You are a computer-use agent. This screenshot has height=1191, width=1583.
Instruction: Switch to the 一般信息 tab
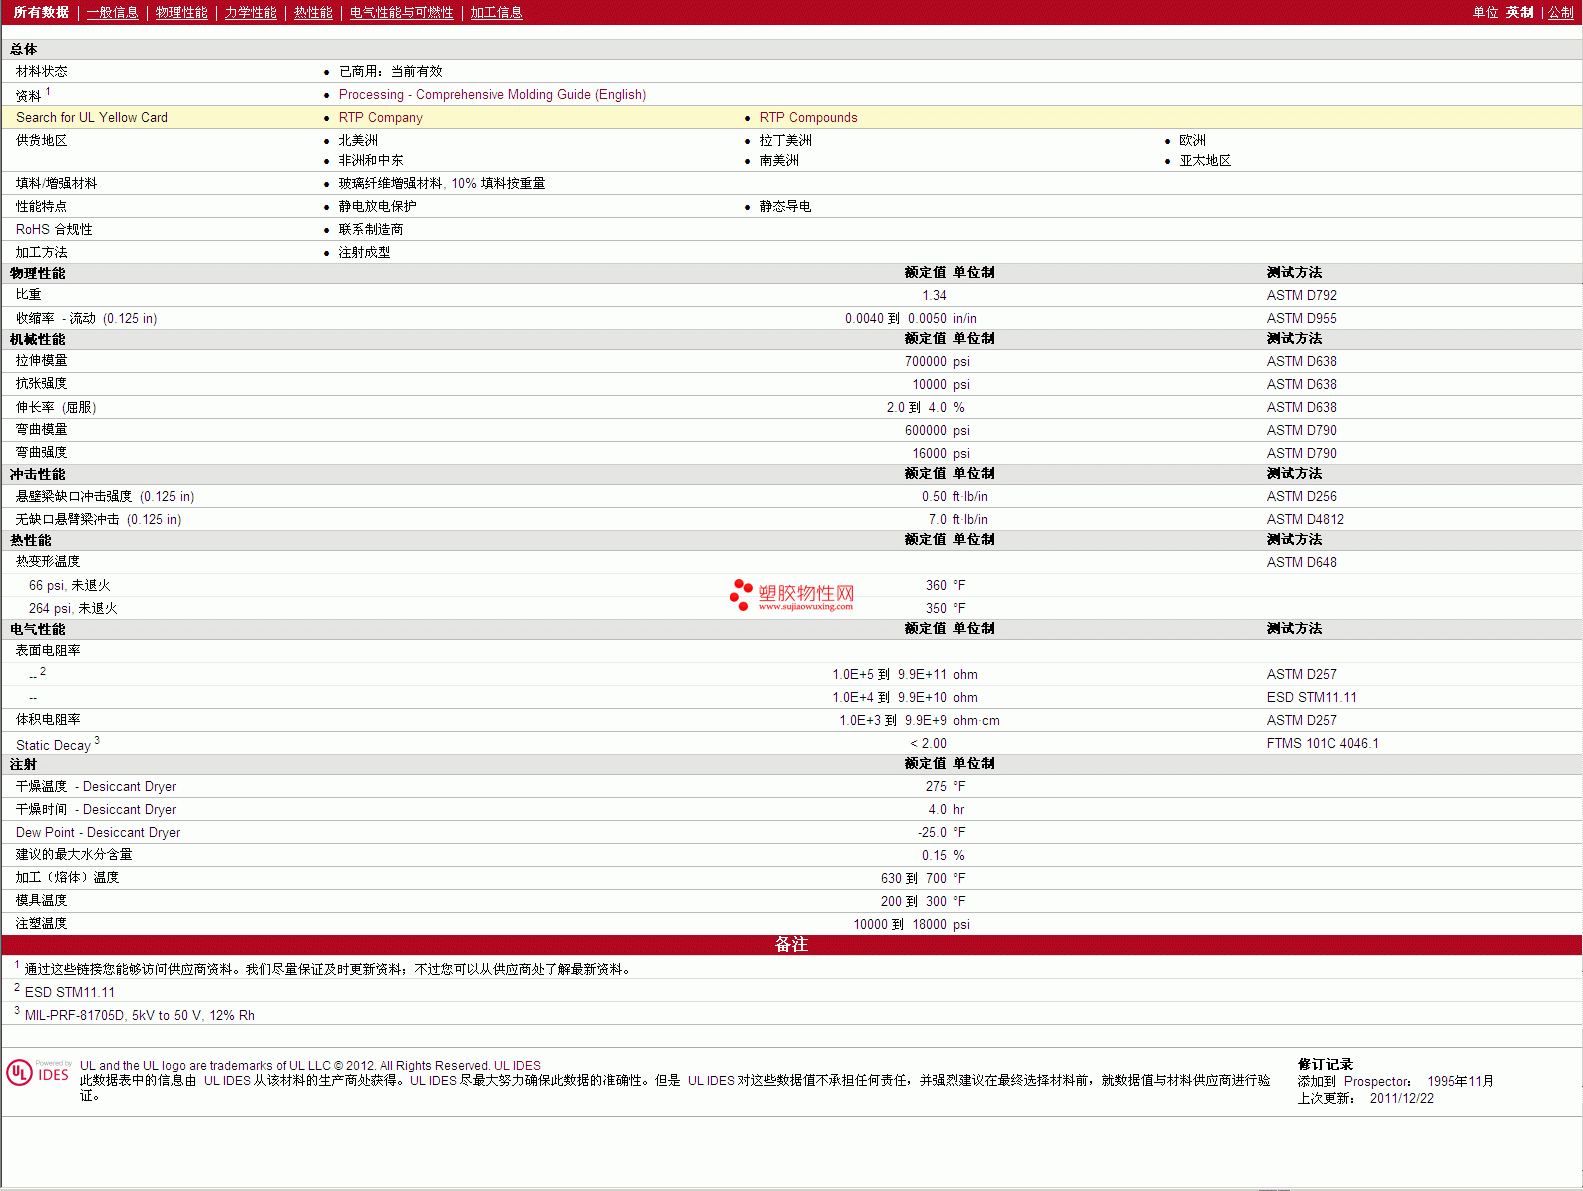click(x=112, y=12)
